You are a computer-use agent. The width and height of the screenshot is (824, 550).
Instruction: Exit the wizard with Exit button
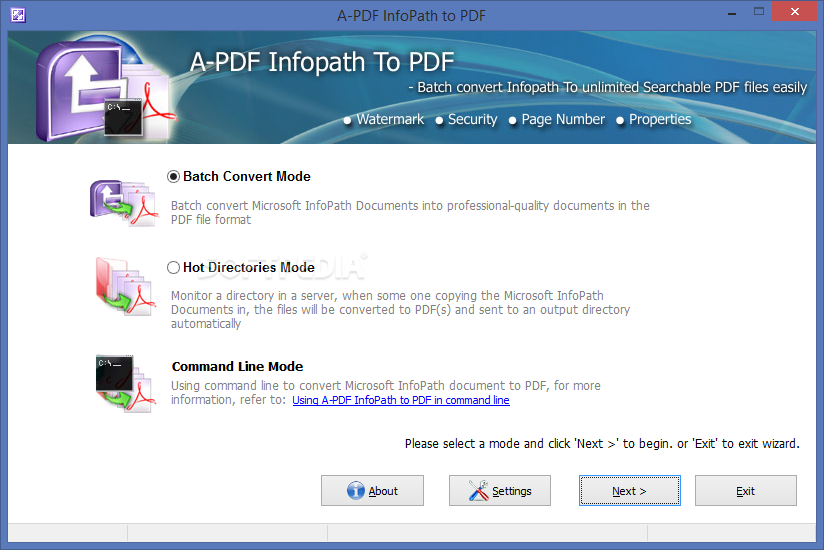(x=746, y=491)
